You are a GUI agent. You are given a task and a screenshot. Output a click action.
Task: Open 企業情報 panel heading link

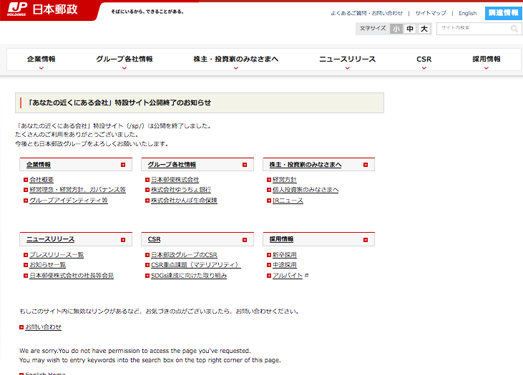39,165
